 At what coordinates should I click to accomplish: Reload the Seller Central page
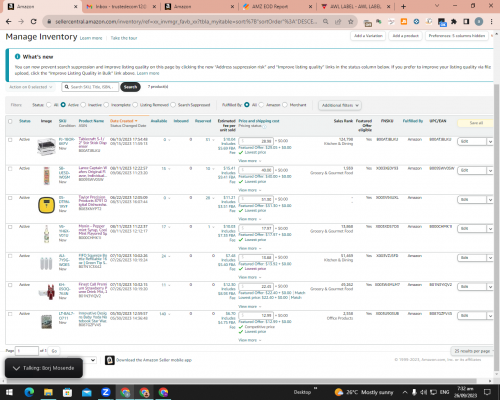pyautogui.click(x=33, y=22)
